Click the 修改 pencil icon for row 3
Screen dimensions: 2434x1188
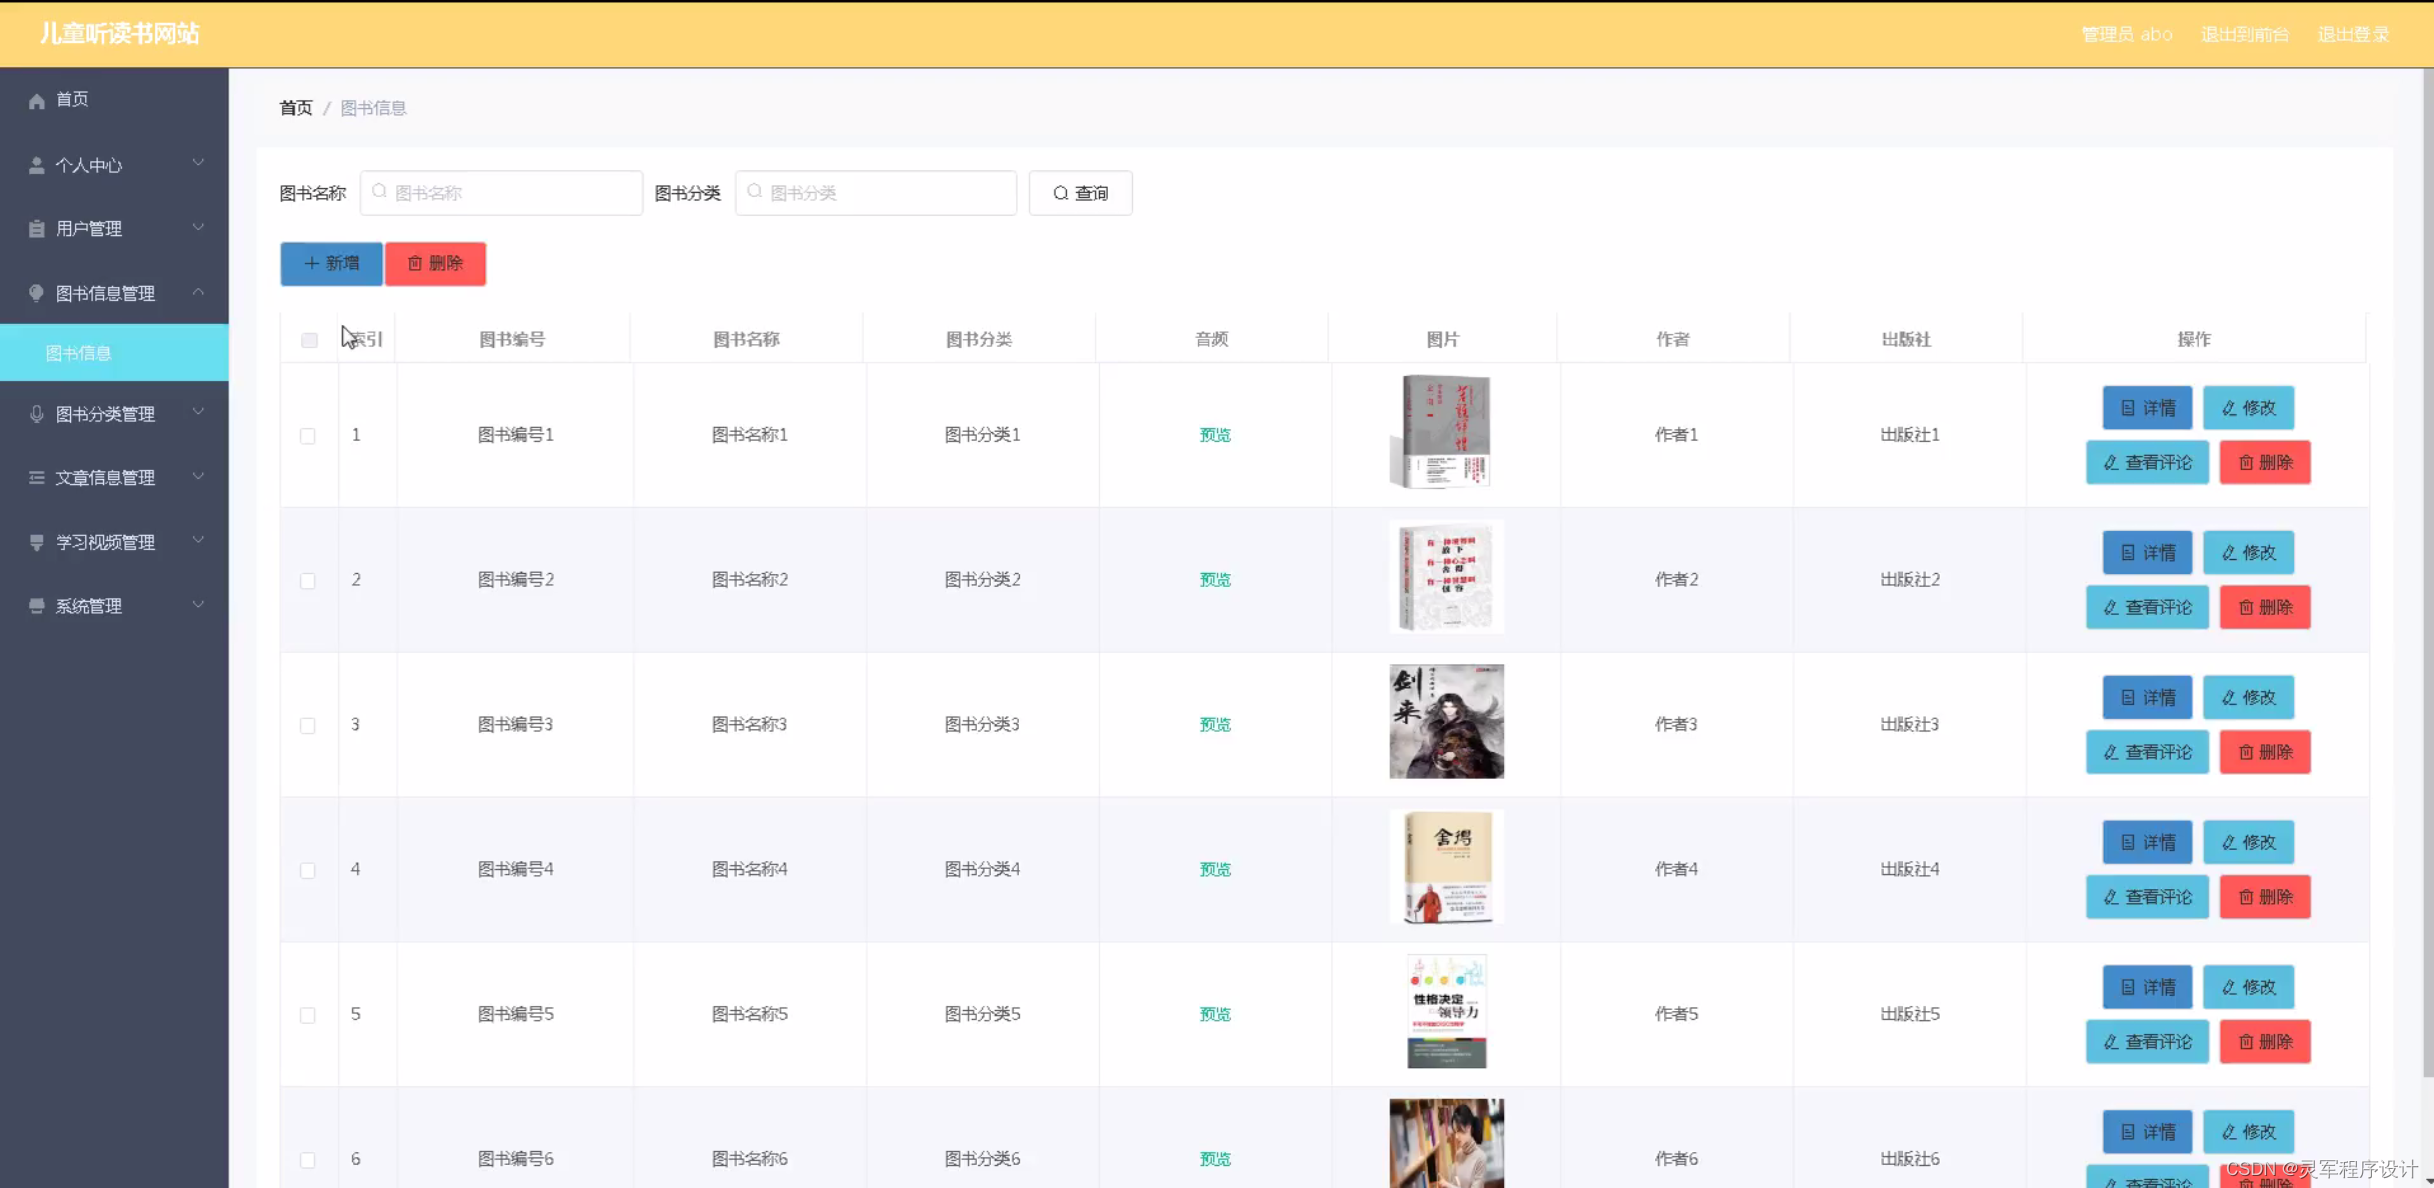pyautogui.click(x=2229, y=698)
